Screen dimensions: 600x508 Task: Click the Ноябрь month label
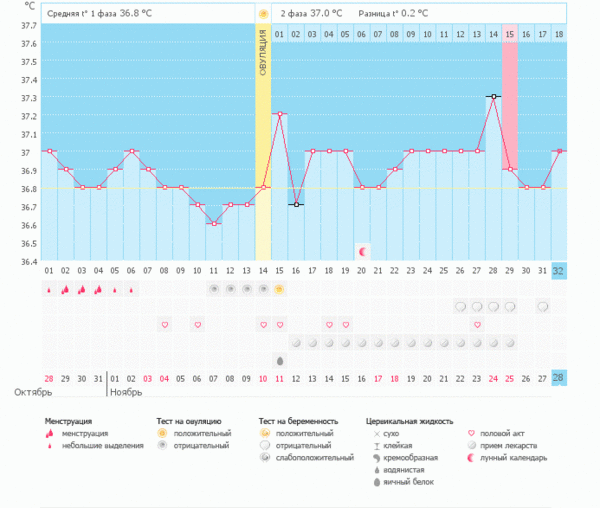coord(127,393)
